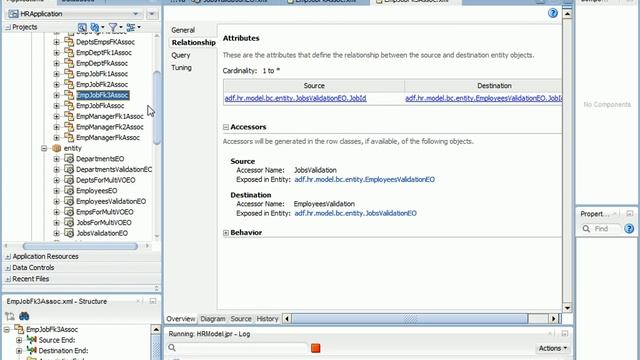
Task: Open the Actions dropdown in the Log panel
Action: click(x=553, y=348)
